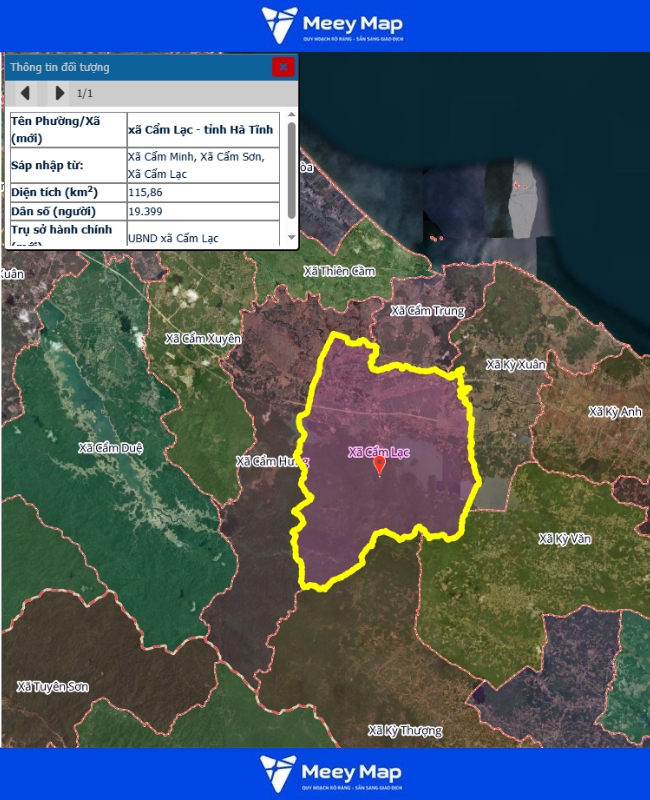Screen dimensions: 650x800
Task: Click the Xã Kỳ Anh region label
Action: coord(615,412)
